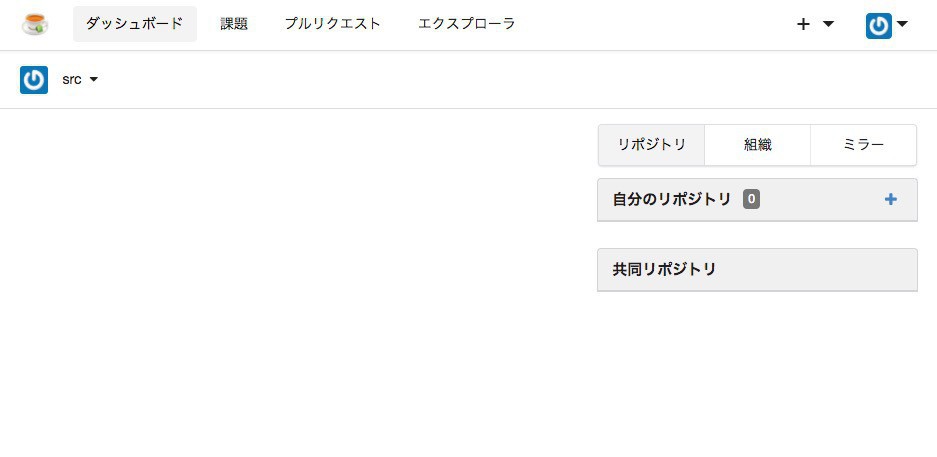Click the repository count badge showing 0
Screen dimensions: 937x457
pyautogui.click(x=751, y=200)
